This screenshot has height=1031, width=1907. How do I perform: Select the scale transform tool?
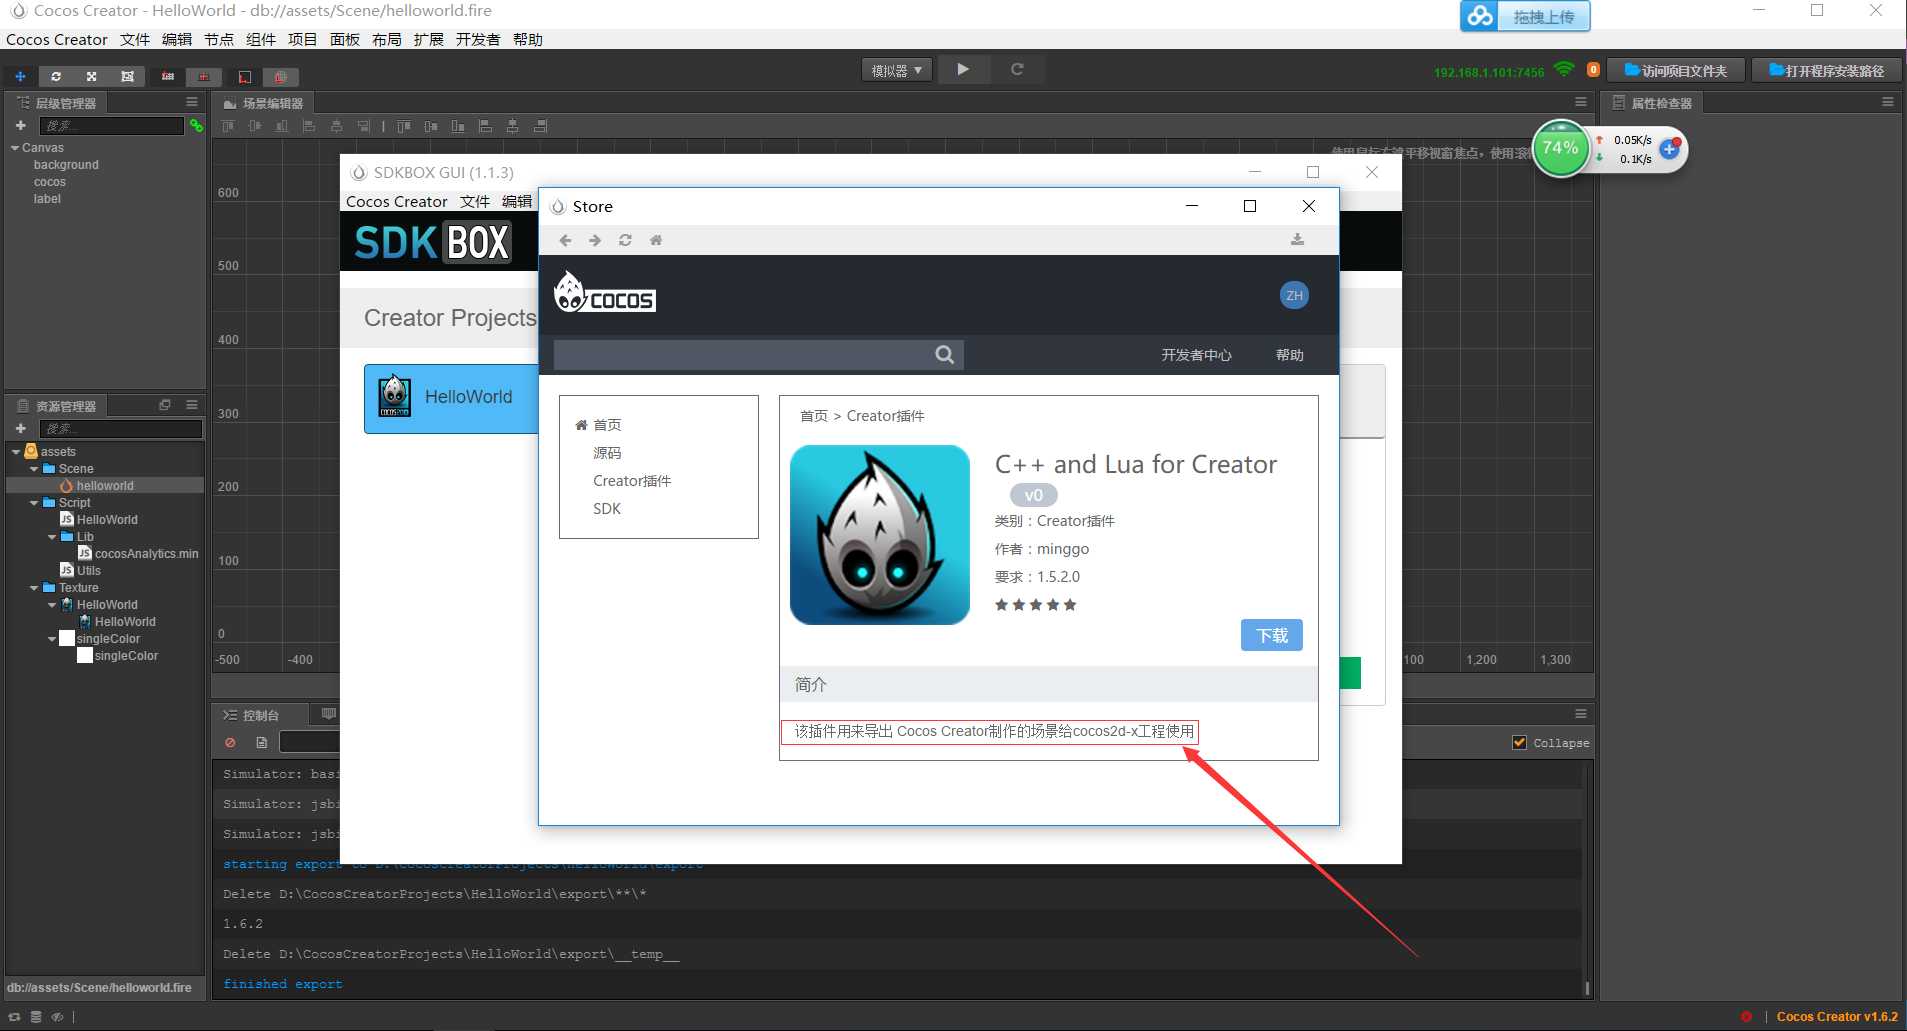point(92,76)
